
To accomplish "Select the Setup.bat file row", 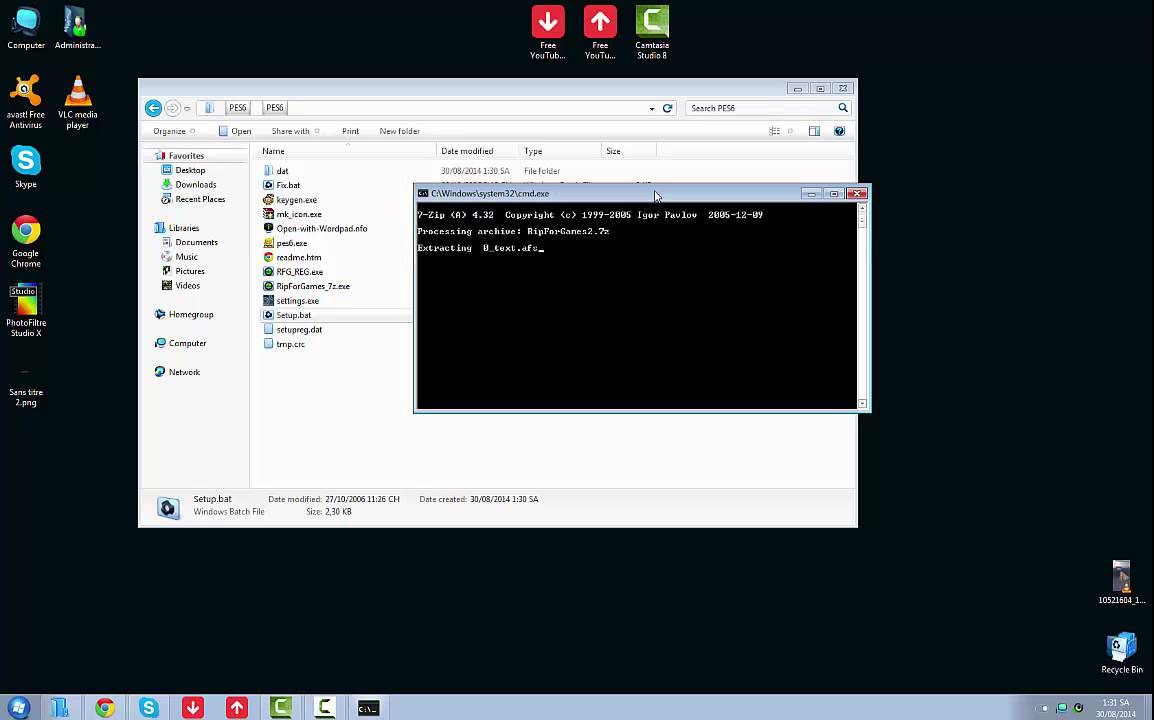I will pyautogui.click(x=336, y=315).
